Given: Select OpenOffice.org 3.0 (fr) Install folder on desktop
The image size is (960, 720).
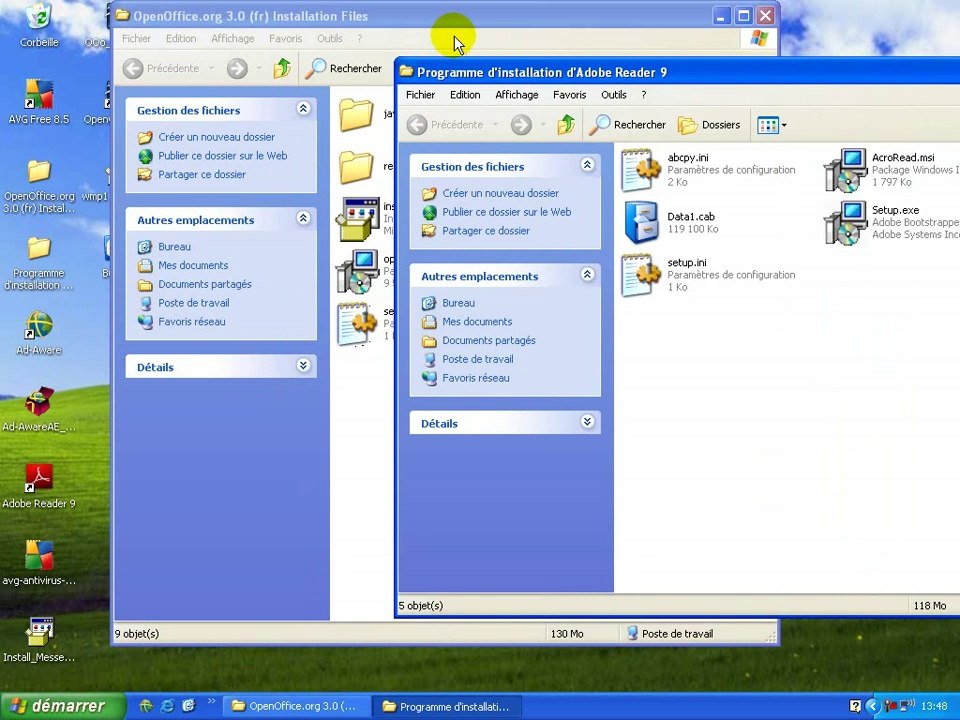Looking at the screenshot, I should point(39,186).
